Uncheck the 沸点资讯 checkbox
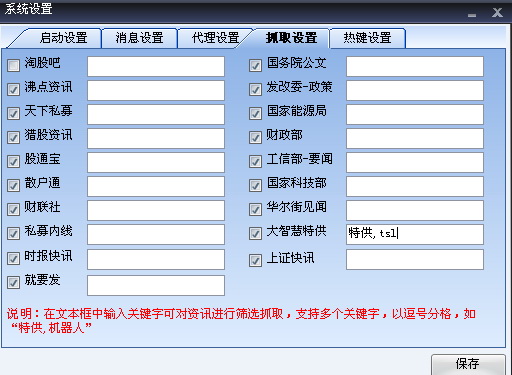The width and height of the screenshot is (512, 375). 13,89
